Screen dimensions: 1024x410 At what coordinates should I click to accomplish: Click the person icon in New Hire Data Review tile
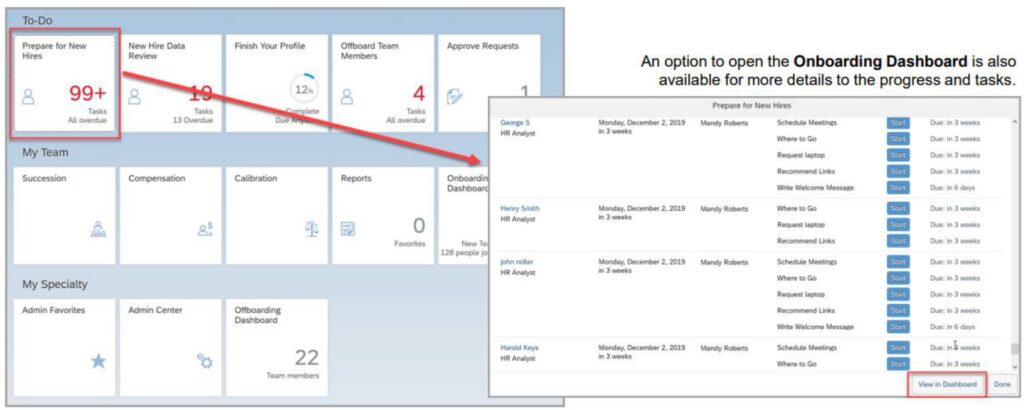(x=135, y=97)
